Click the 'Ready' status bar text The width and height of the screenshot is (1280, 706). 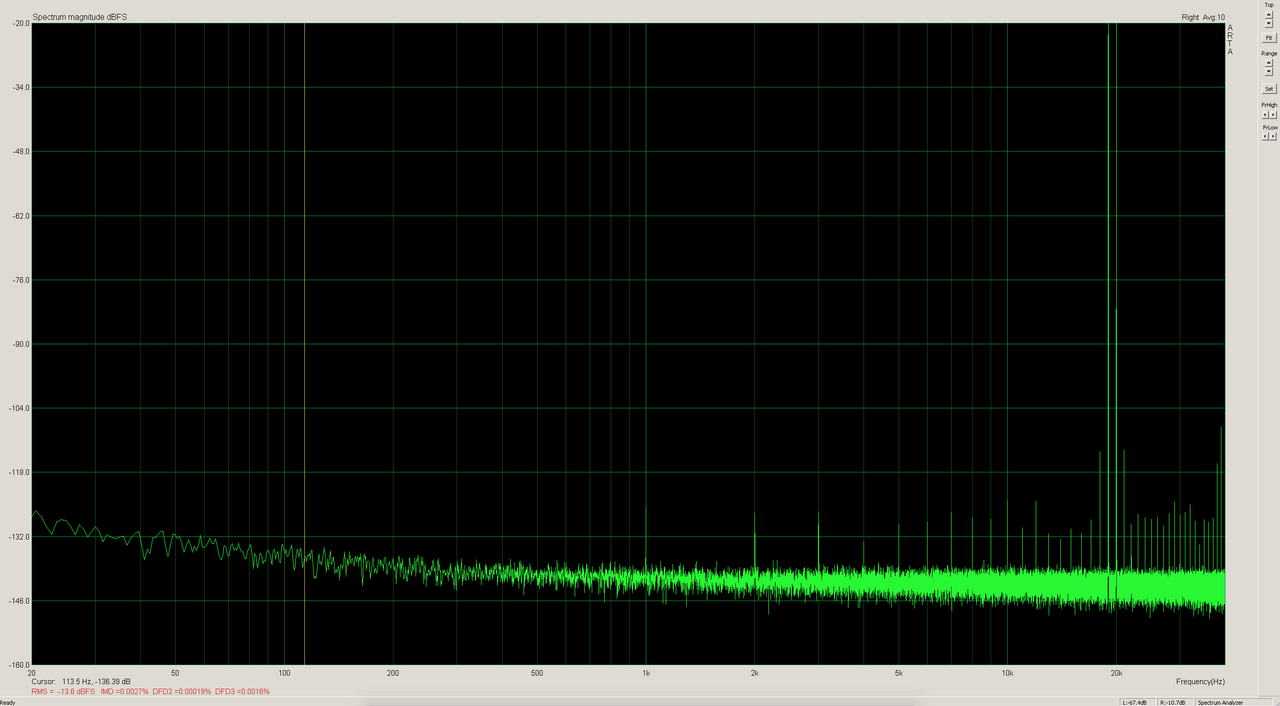pyautogui.click(x=8, y=702)
